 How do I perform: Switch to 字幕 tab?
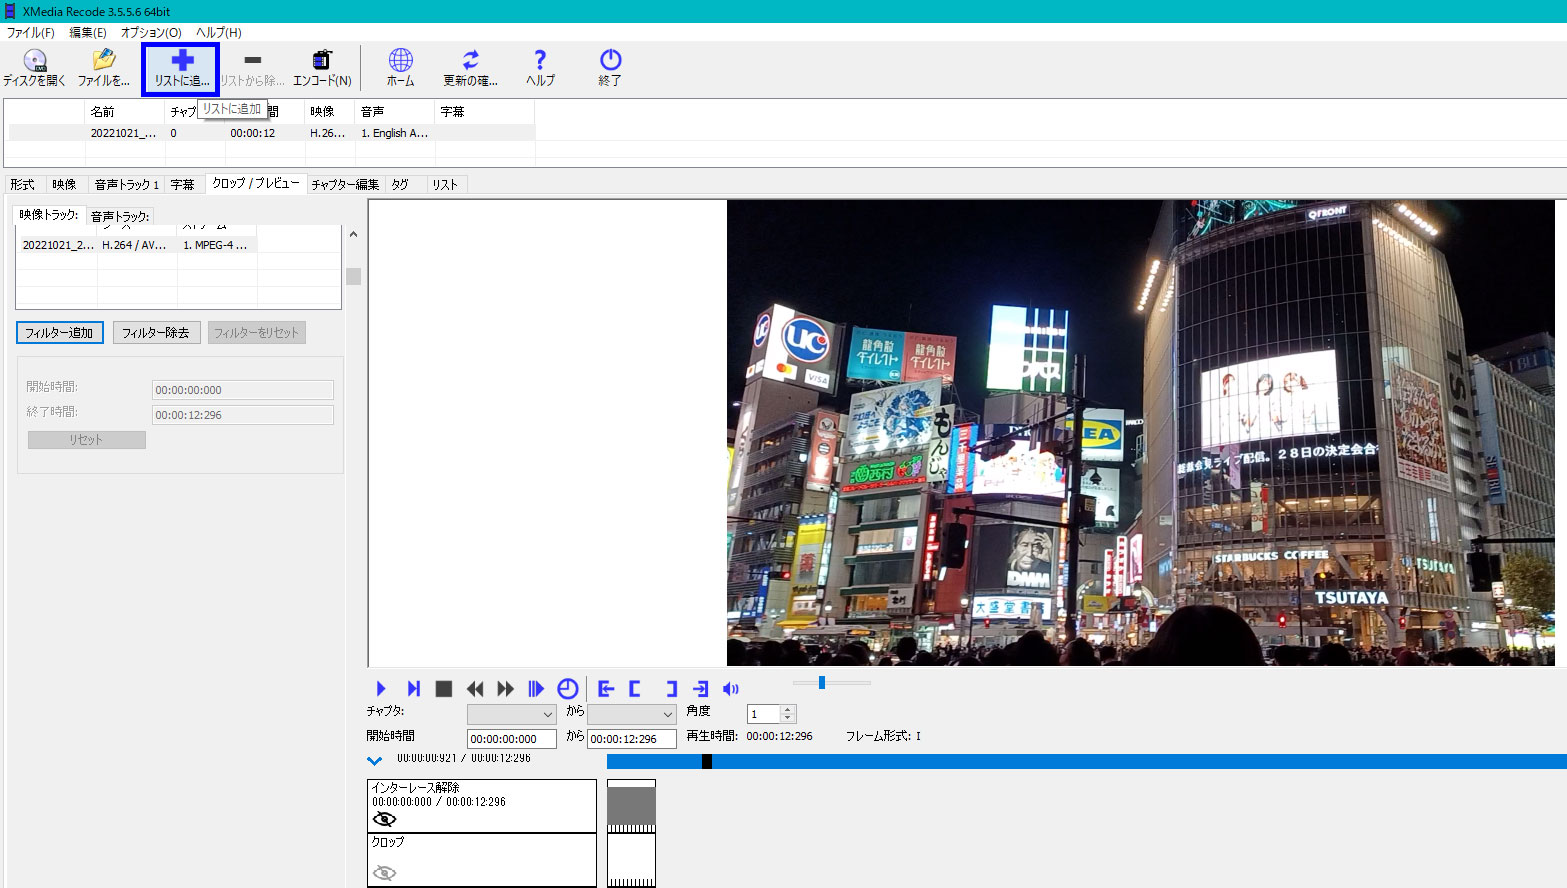(182, 184)
